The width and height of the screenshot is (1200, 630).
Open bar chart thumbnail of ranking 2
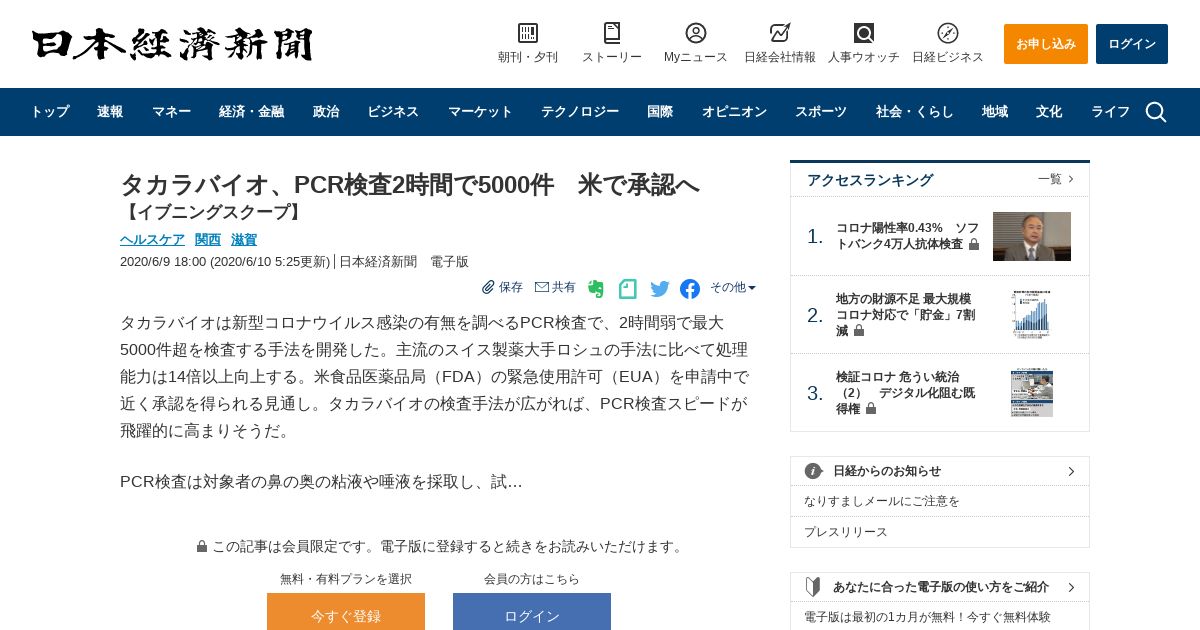(1032, 315)
